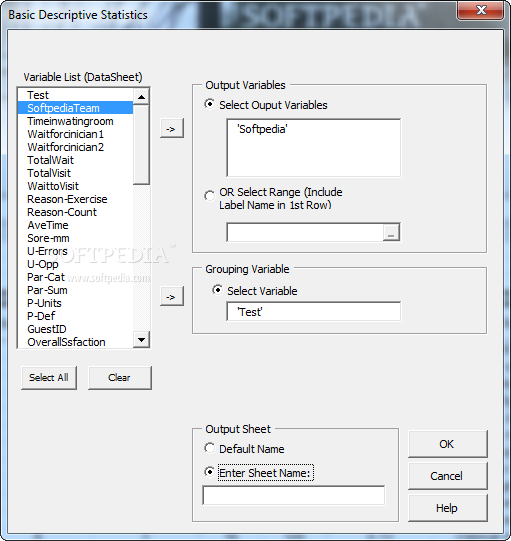Select 'Waitforcinician2' variable
The image size is (511, 541).
pos(75,147)
